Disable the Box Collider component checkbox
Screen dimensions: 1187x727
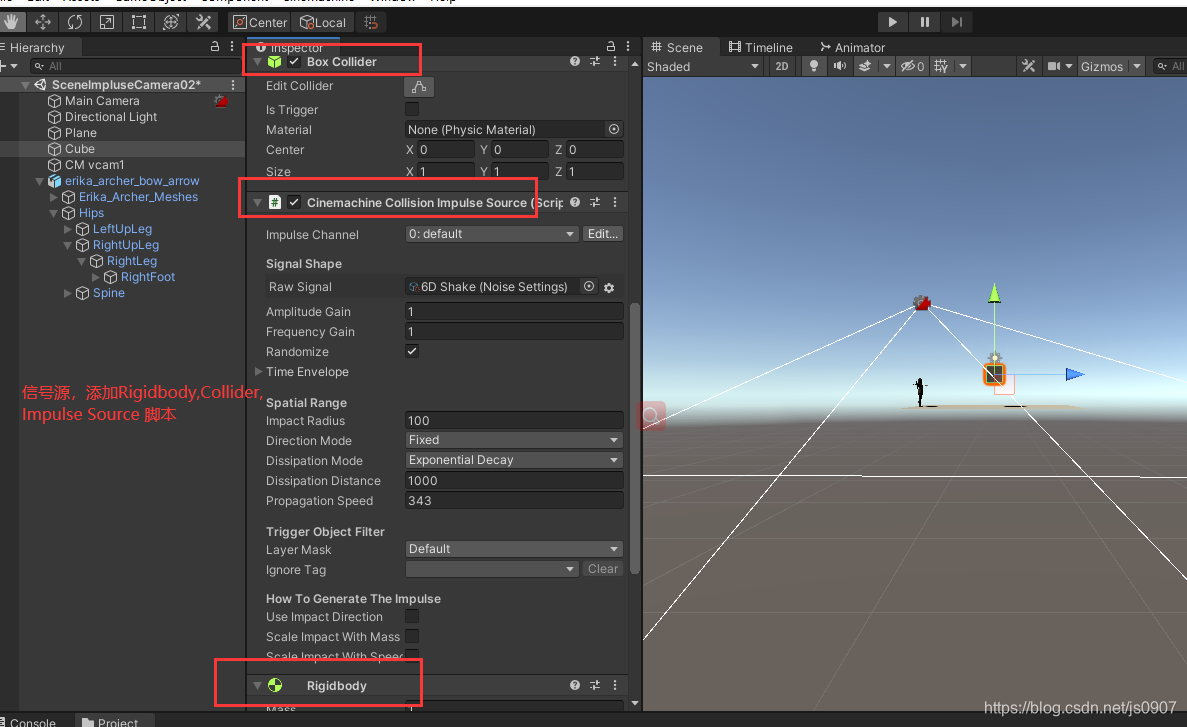pyautogui.click(x=294, y=61)
